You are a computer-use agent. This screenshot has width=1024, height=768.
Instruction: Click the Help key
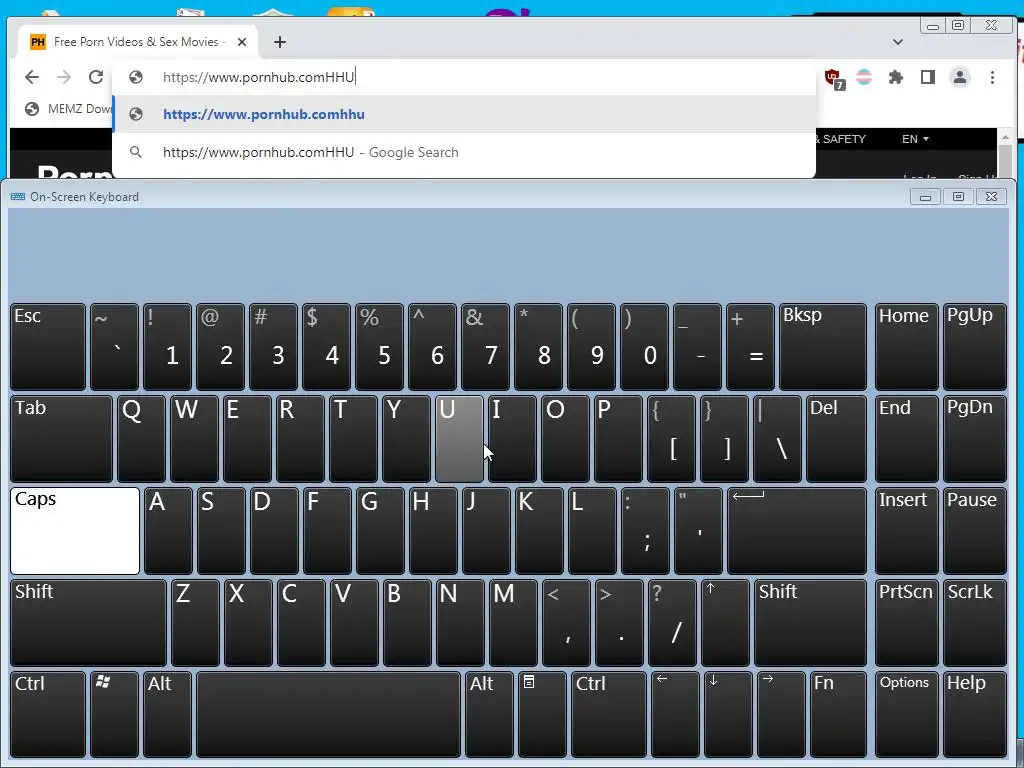(974, 714)
